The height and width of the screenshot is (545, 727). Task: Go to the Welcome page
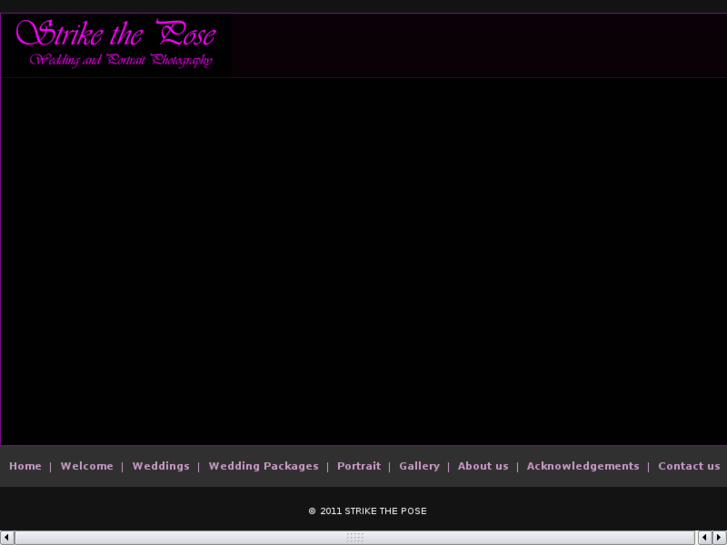[x=87, y=466]
